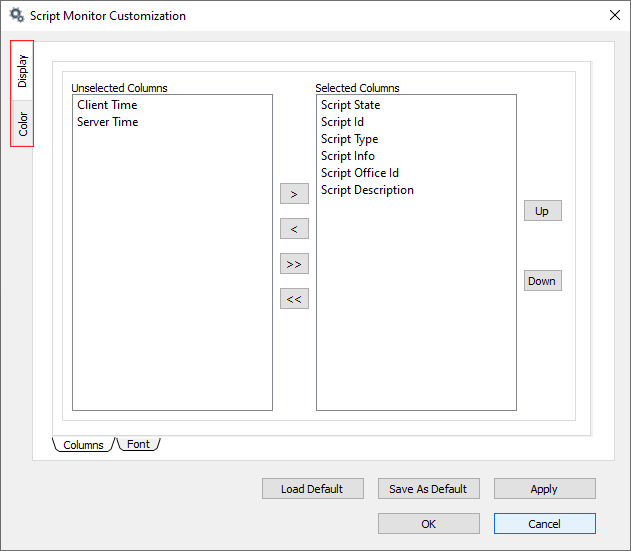The image size is (631, 551).
Task: Select Script State in Selected Columns
Action: pyautogui.click(x=350, y=105)
